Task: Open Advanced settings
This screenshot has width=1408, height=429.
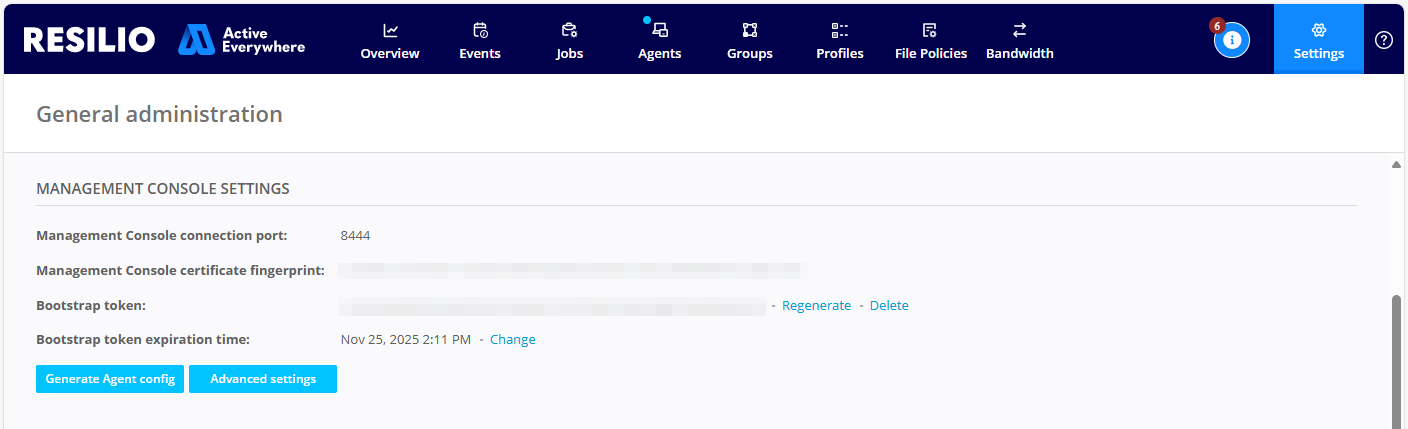Action: pyautogui.click(x=263, y=379)
